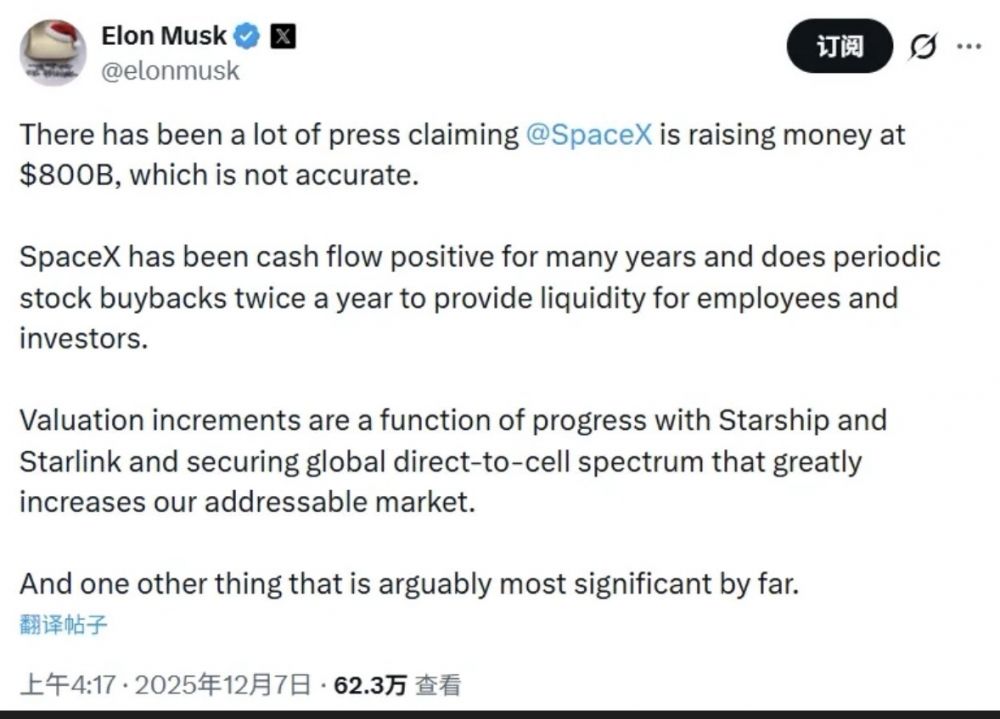The width and height of the screenshot is (1000, 719).
Task: Click the X affiliation badge beside name
Action: tap(283, 37)
